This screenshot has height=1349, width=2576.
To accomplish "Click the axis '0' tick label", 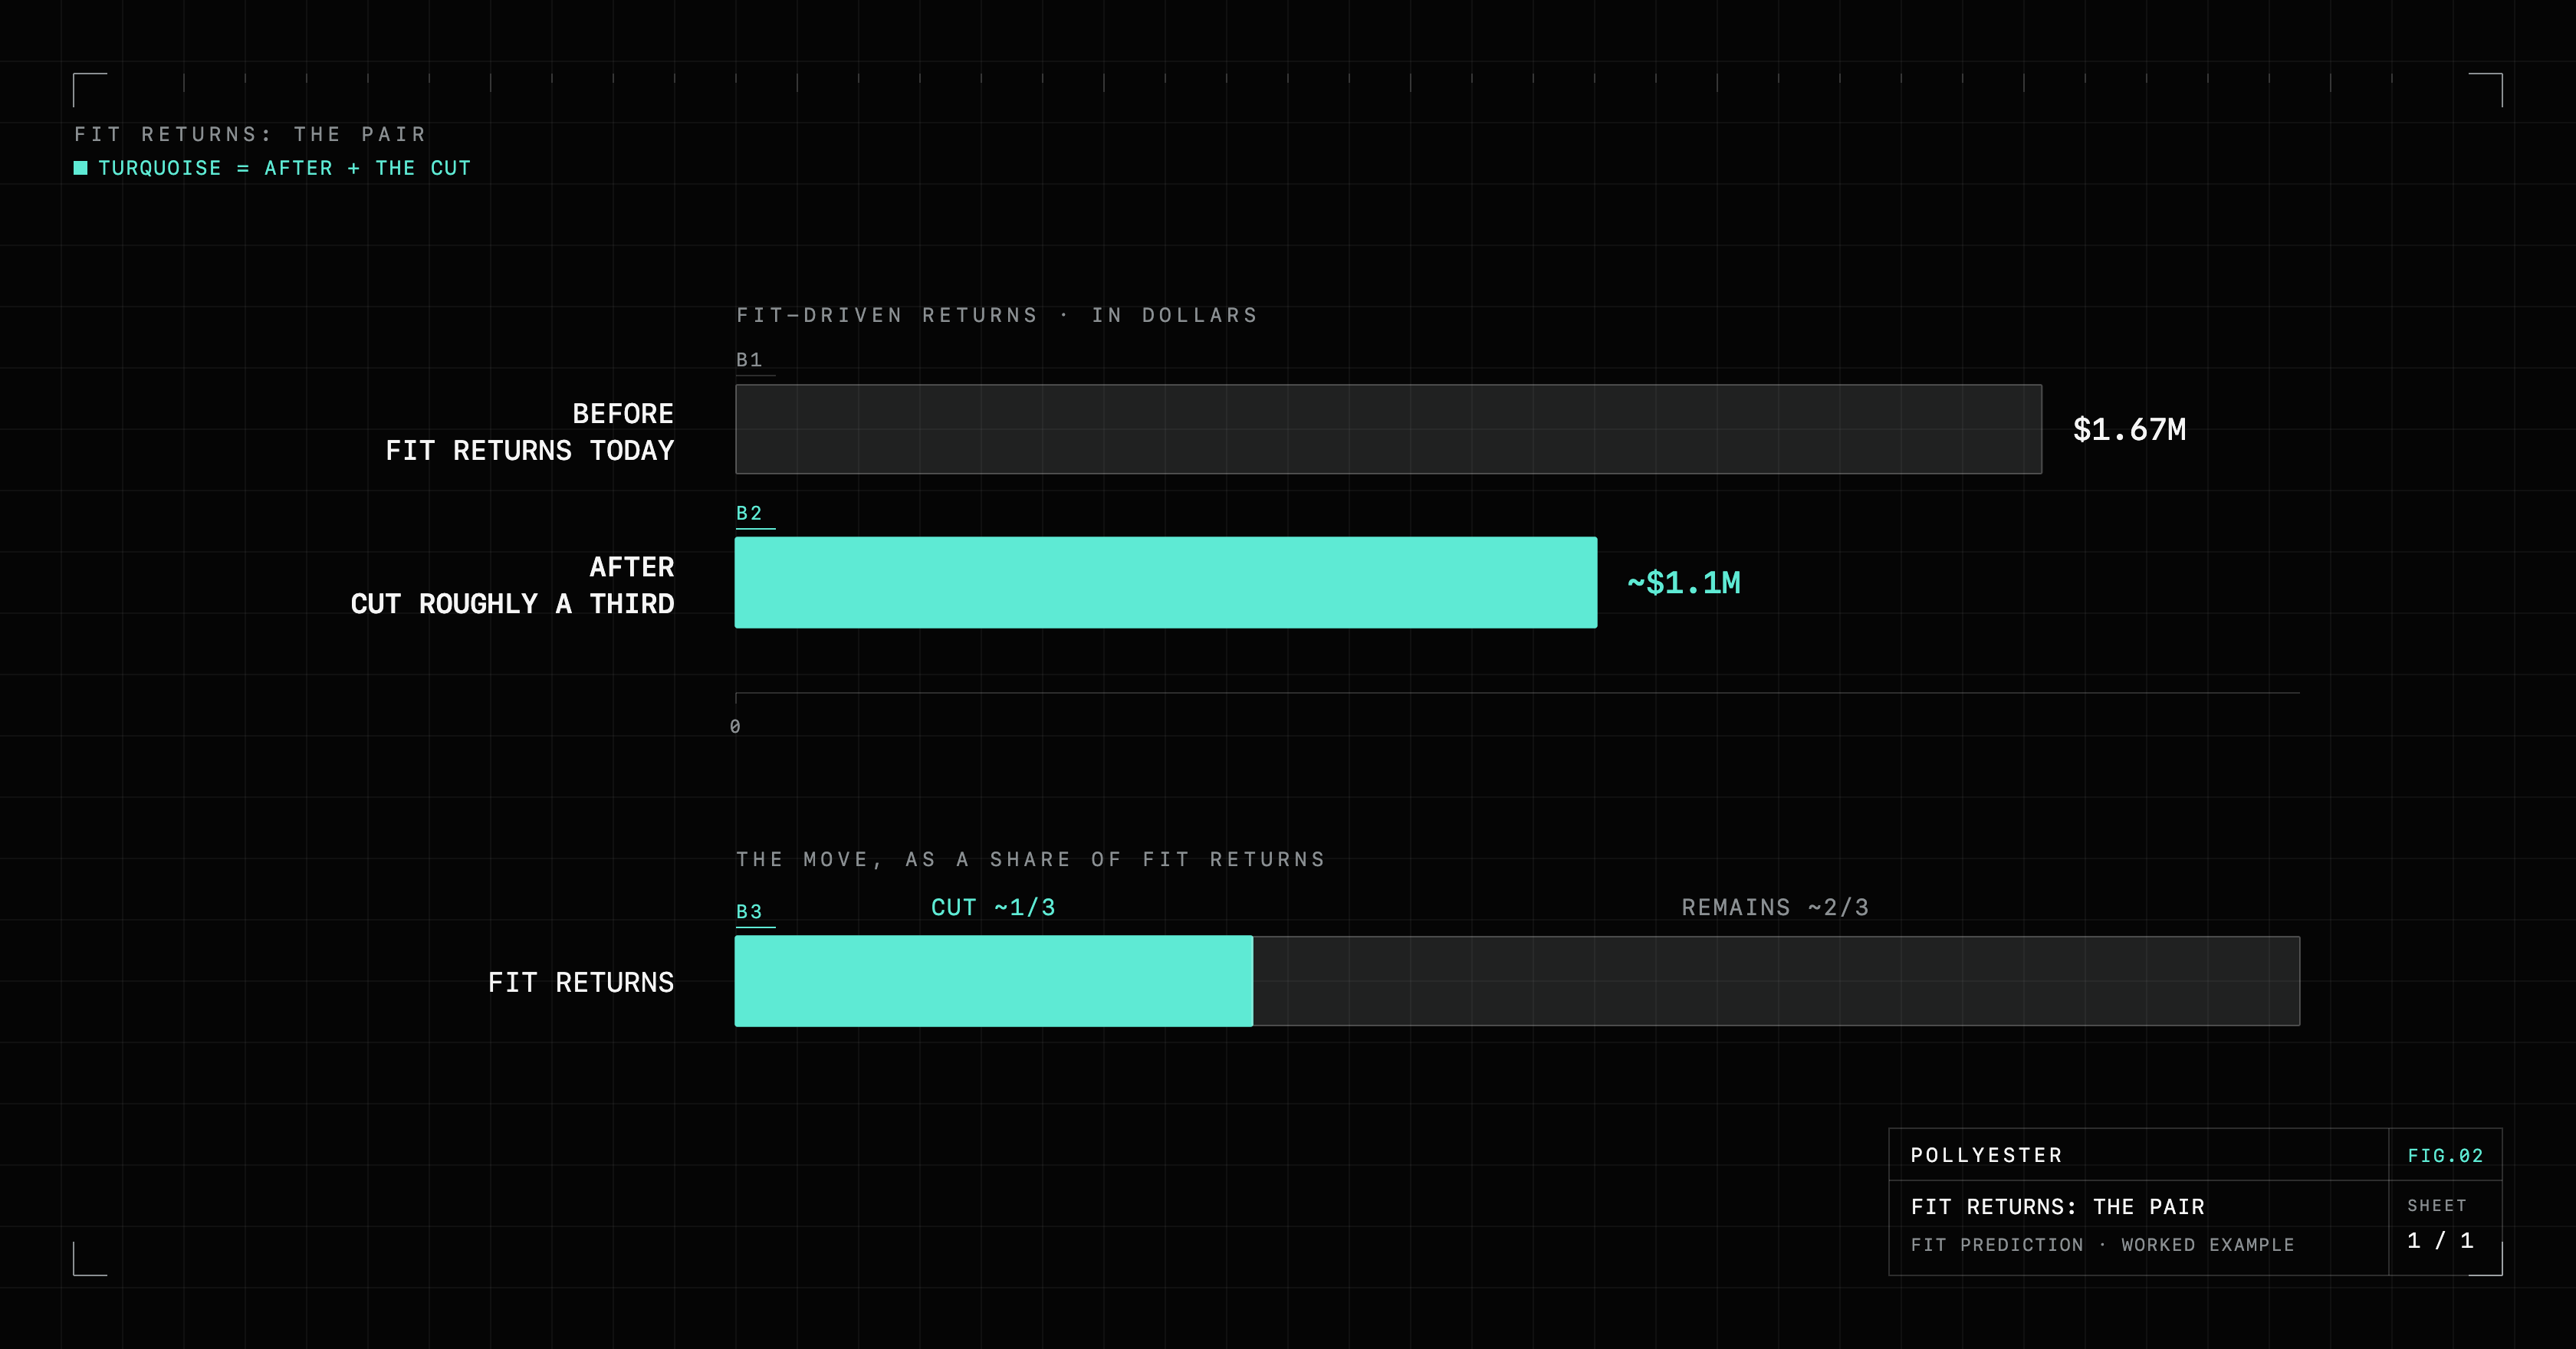I will pos(735,727).
